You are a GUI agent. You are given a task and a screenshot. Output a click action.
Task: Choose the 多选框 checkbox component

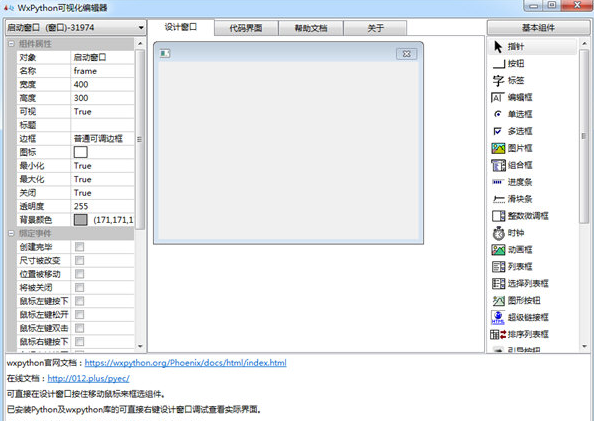point(512,131)
